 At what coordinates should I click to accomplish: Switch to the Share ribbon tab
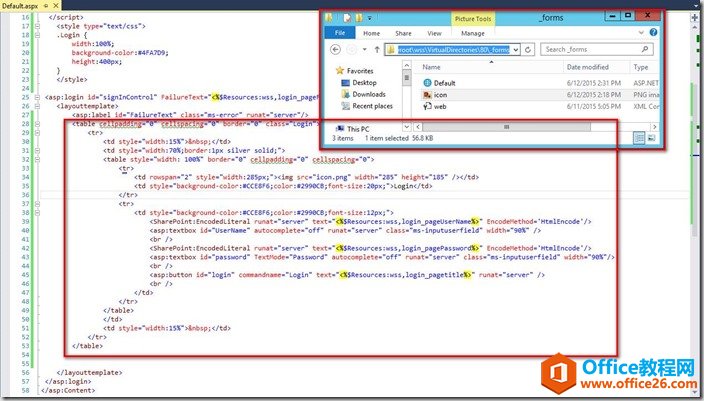point(403,33)
